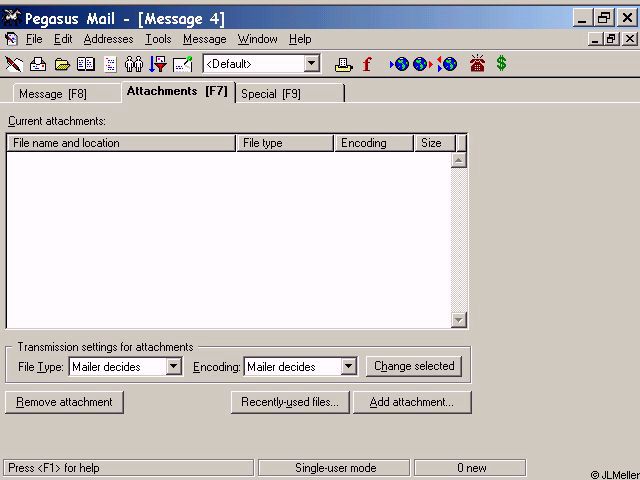Click the Pegasus document icon left of File
The image size is (640, 480).
pos(11,39)
